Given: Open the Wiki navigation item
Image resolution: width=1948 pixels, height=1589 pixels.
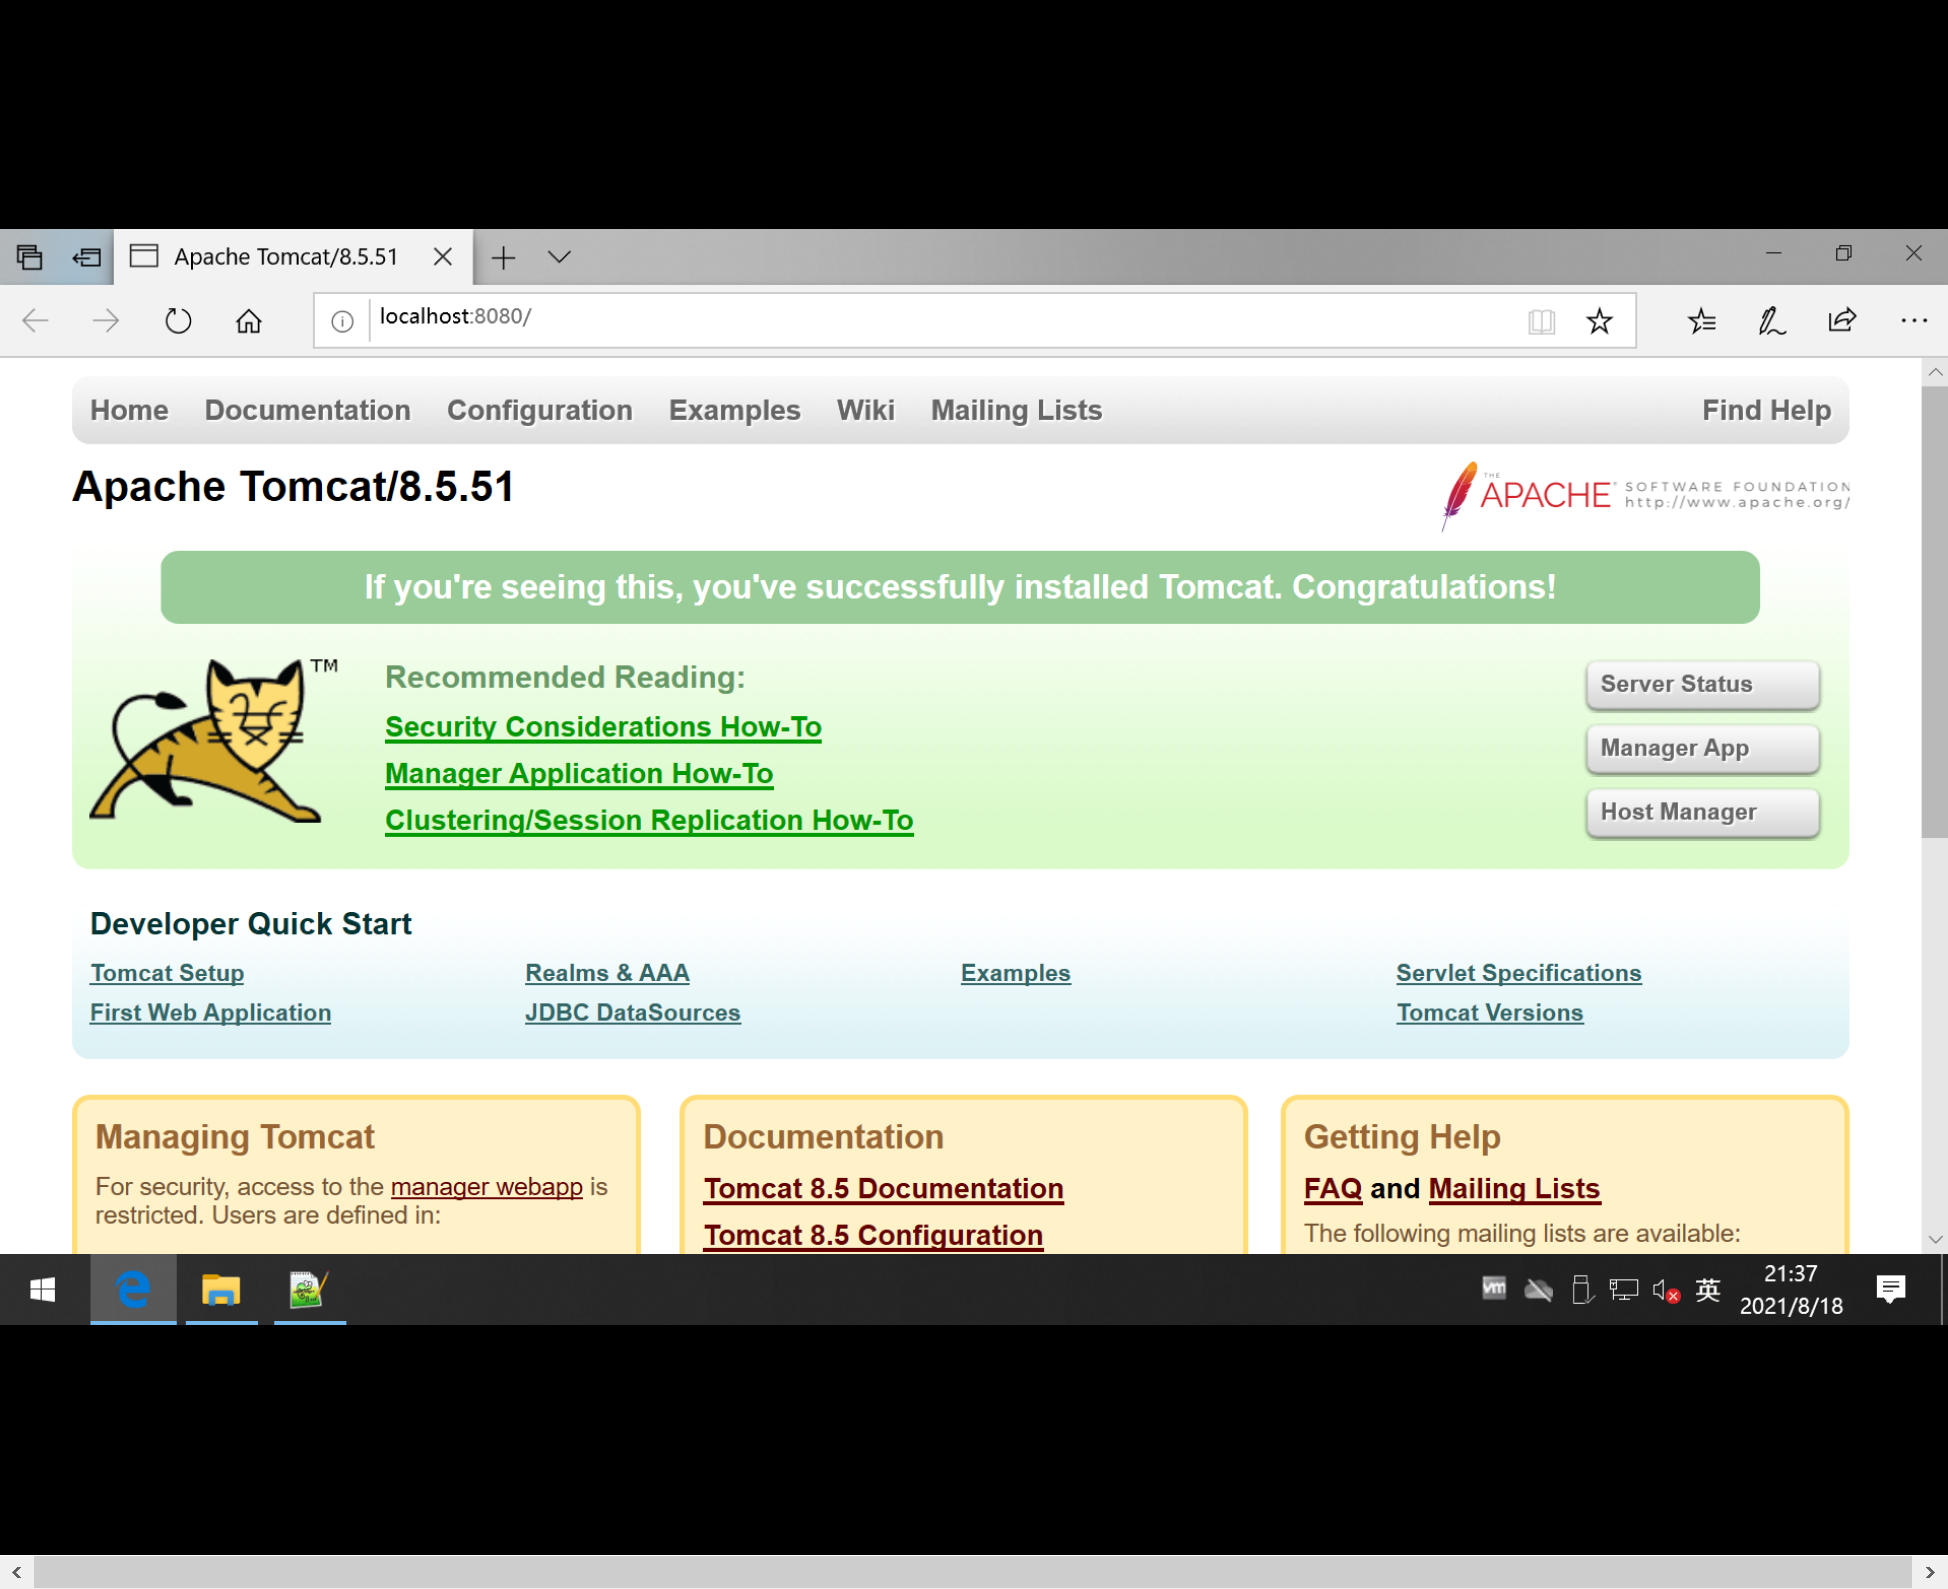Looking at the screenshot, I should pyautogui.click(x=865, y=410).
